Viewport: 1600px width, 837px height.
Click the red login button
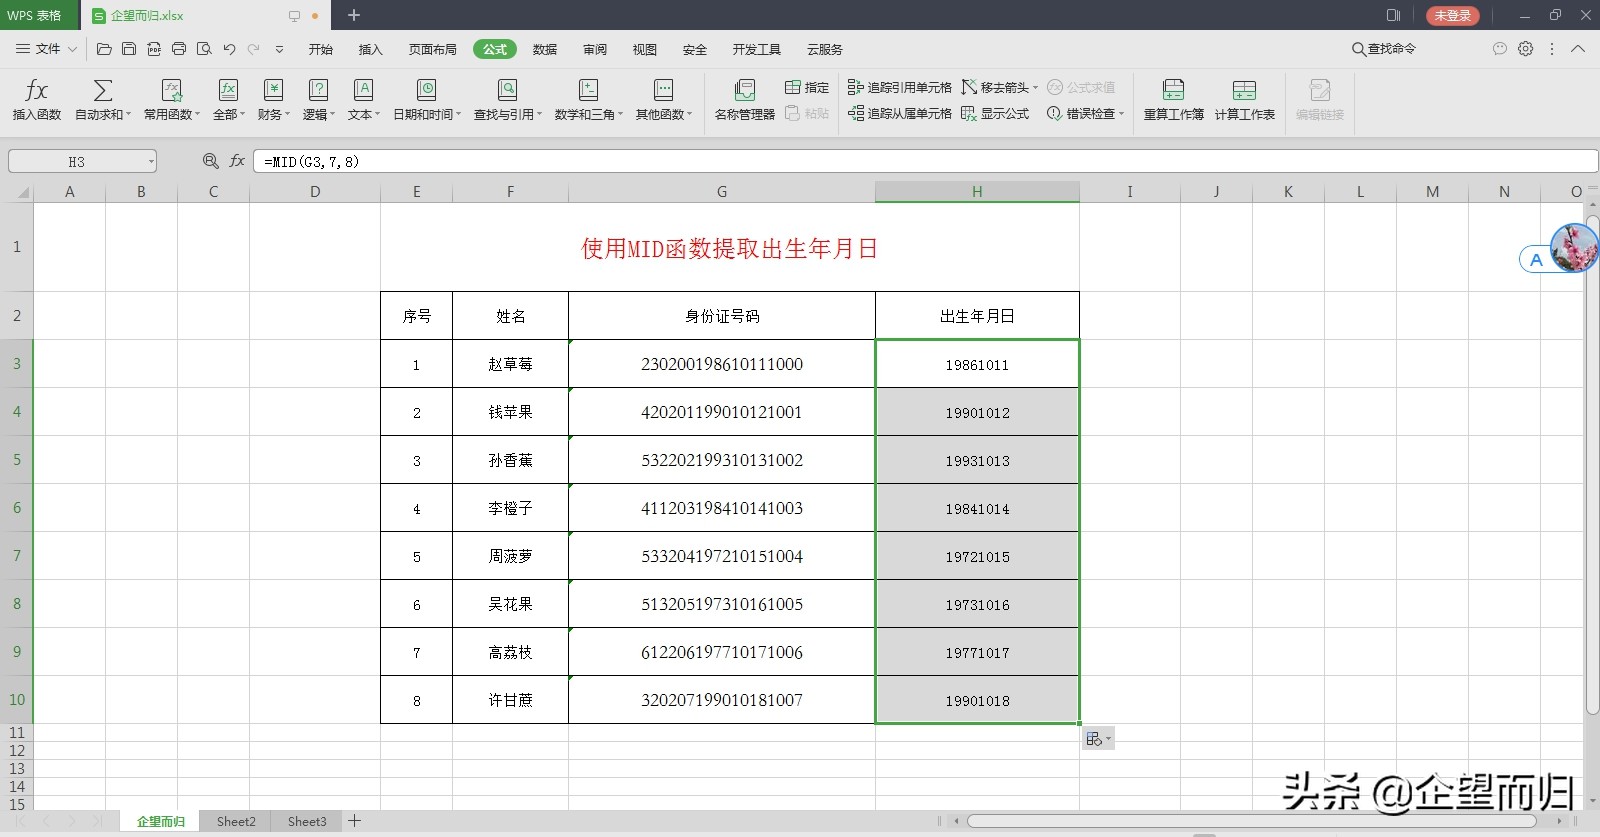1452,15
